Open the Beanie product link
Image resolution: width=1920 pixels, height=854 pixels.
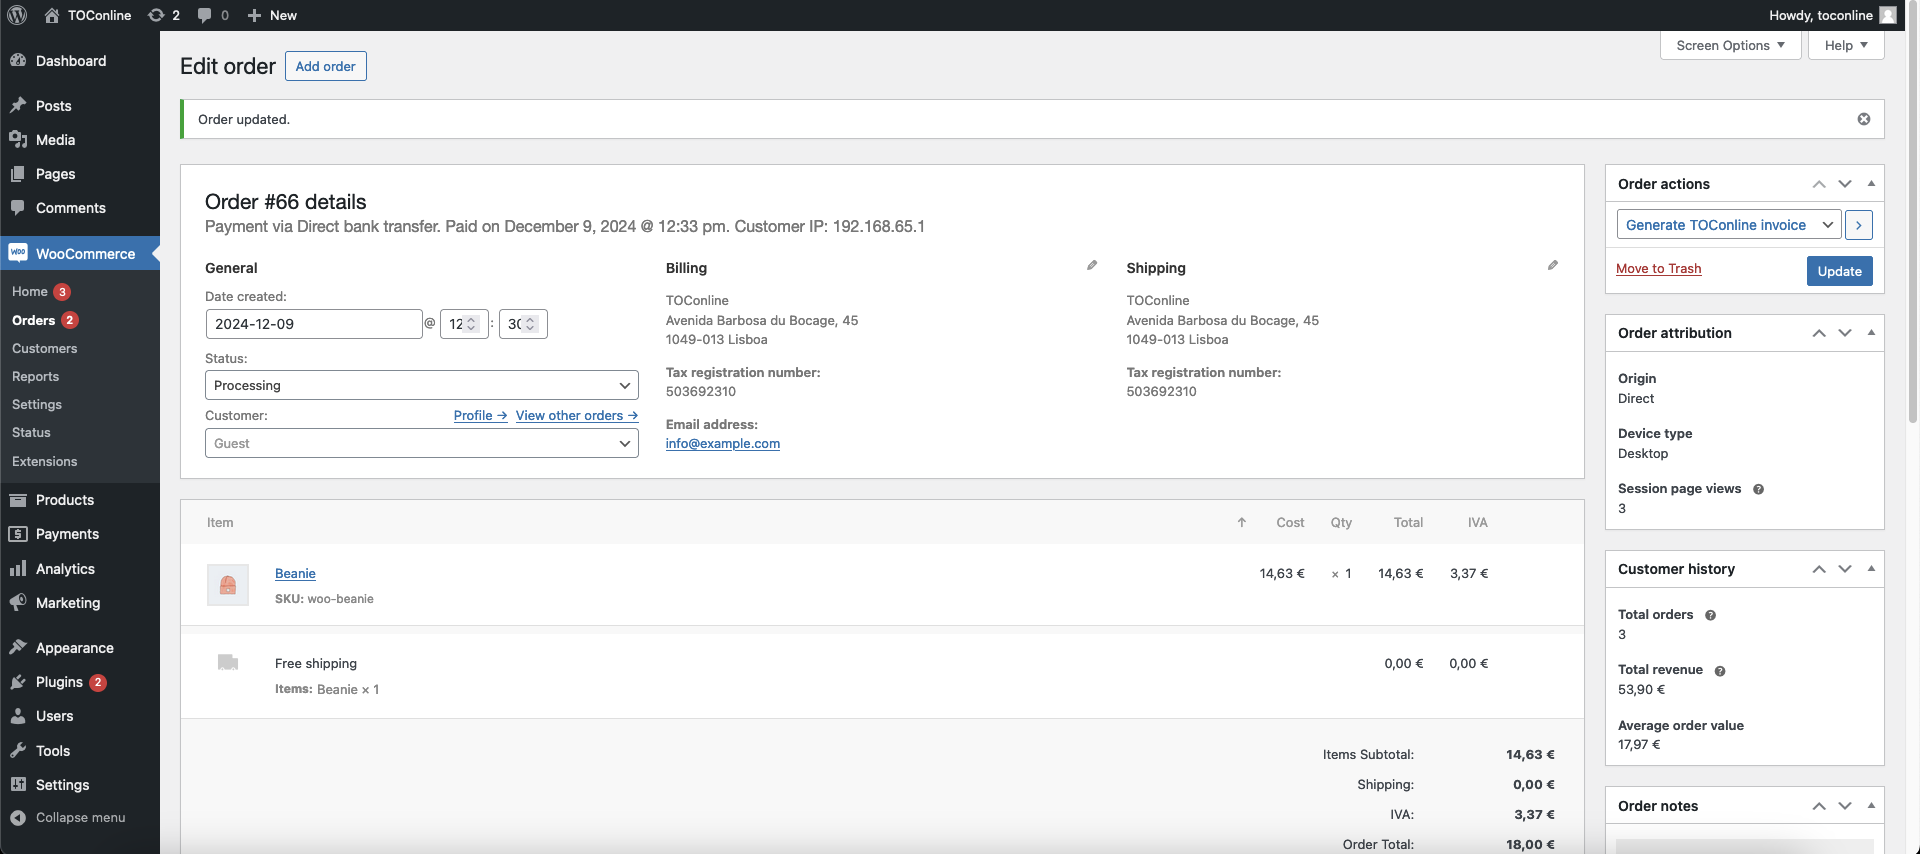295,573
